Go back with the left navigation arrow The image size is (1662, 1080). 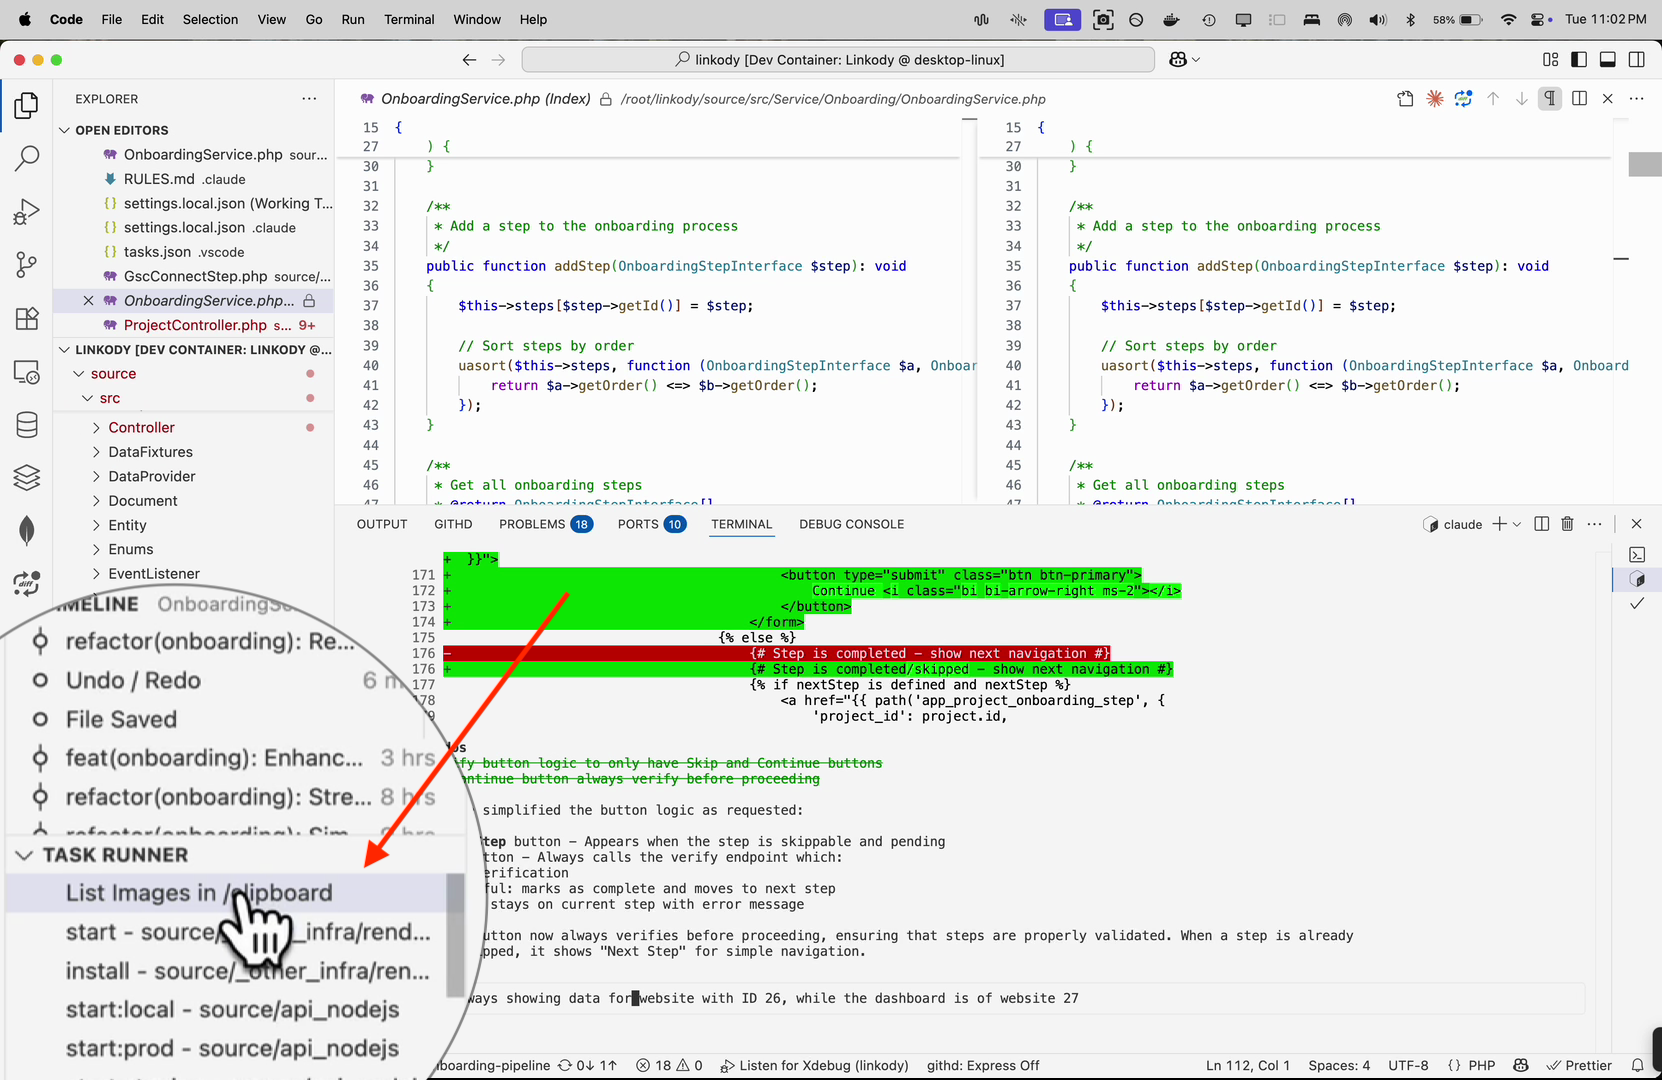469,60
